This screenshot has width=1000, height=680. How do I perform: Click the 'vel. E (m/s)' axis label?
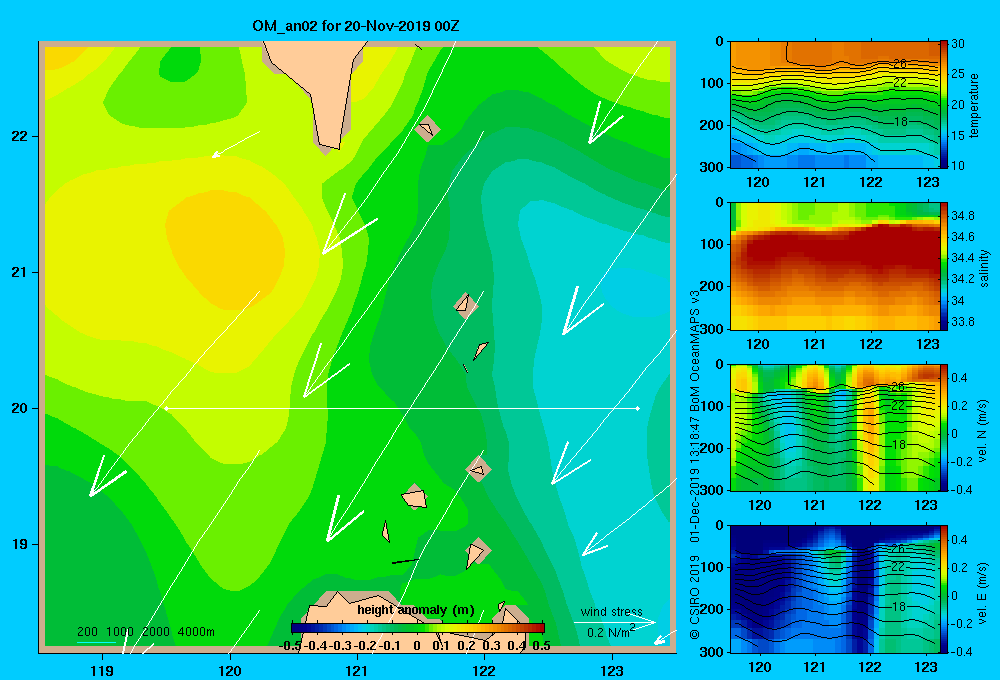[983, 592]
